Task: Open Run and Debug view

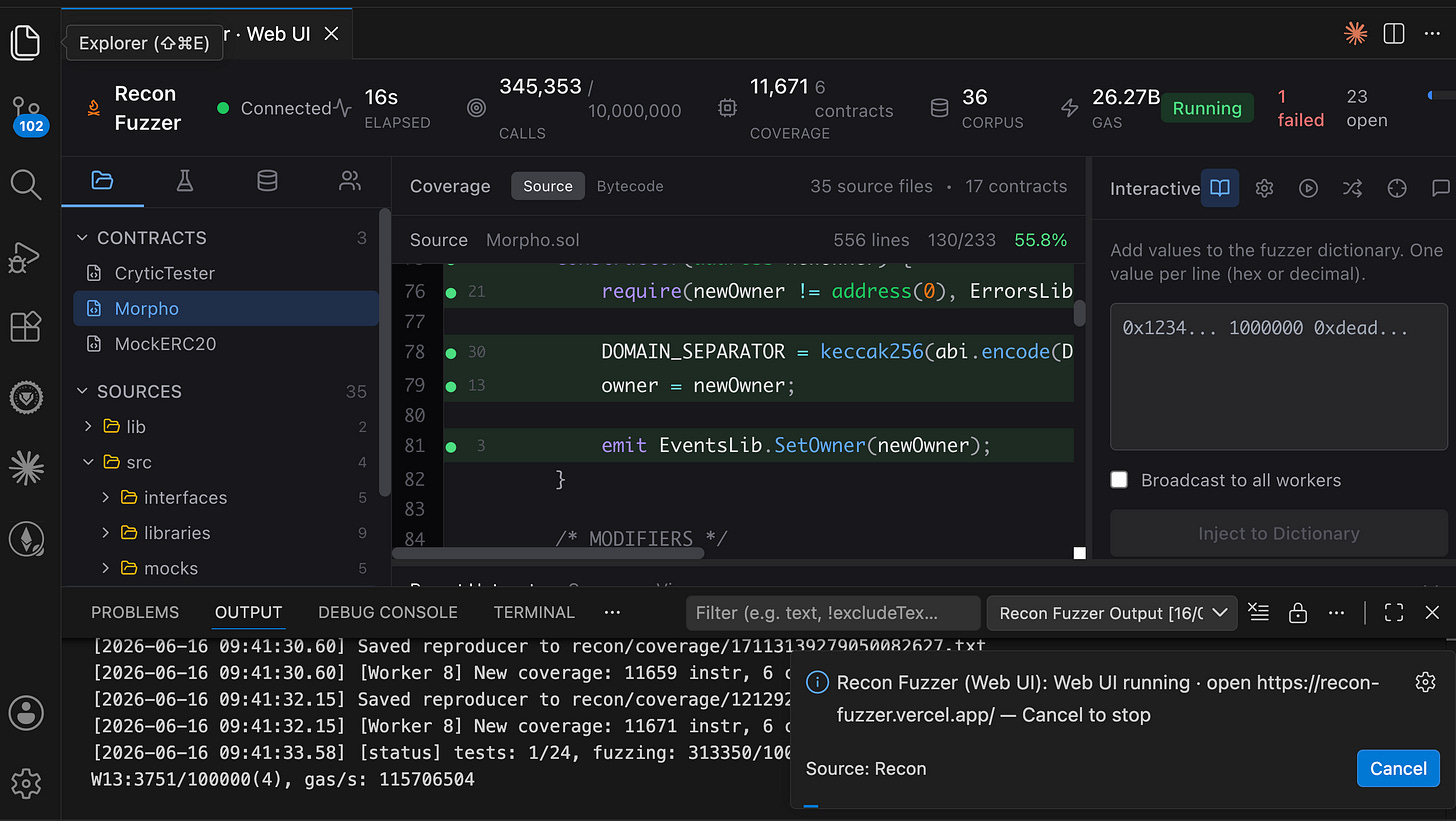Action: [x=24, y=256]
